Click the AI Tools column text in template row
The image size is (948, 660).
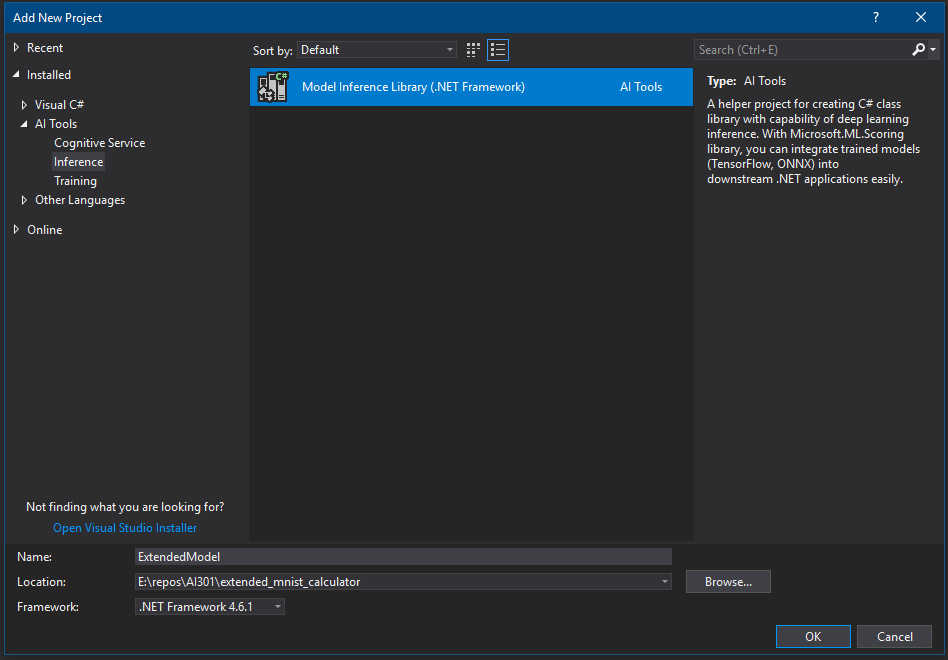tap(641, 87)
